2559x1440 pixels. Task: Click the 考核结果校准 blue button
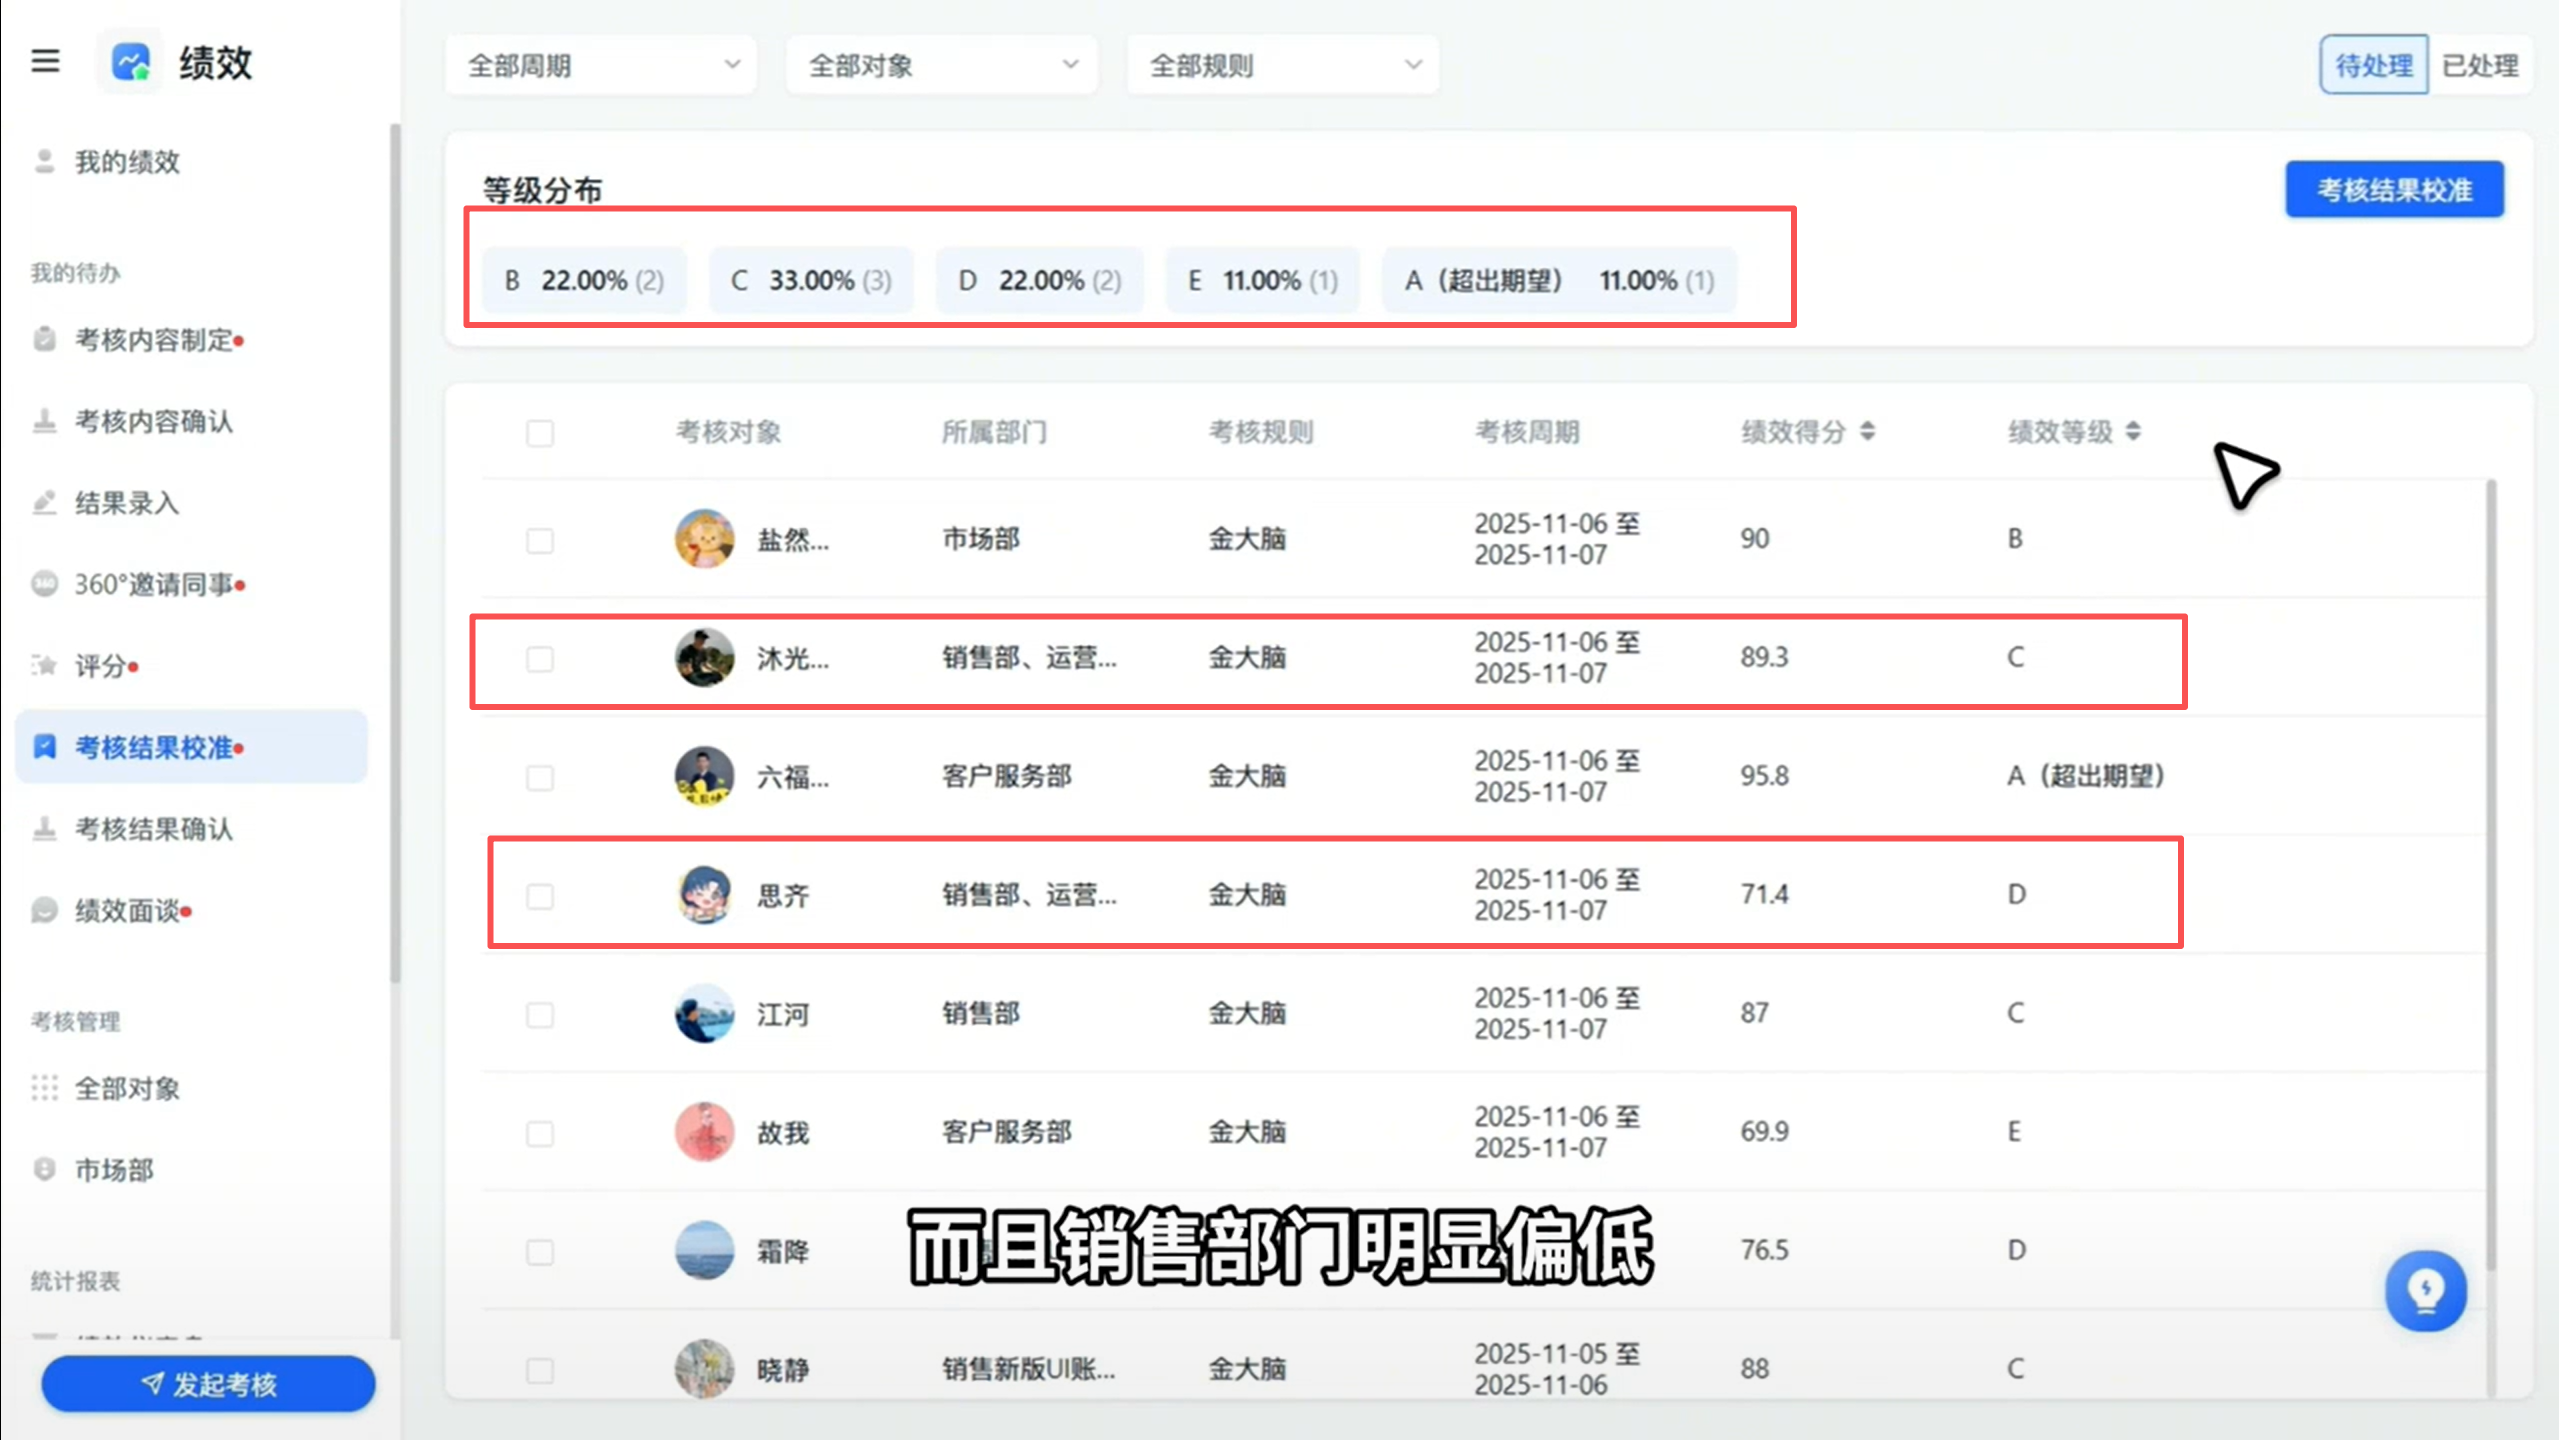click(2394, 189)
